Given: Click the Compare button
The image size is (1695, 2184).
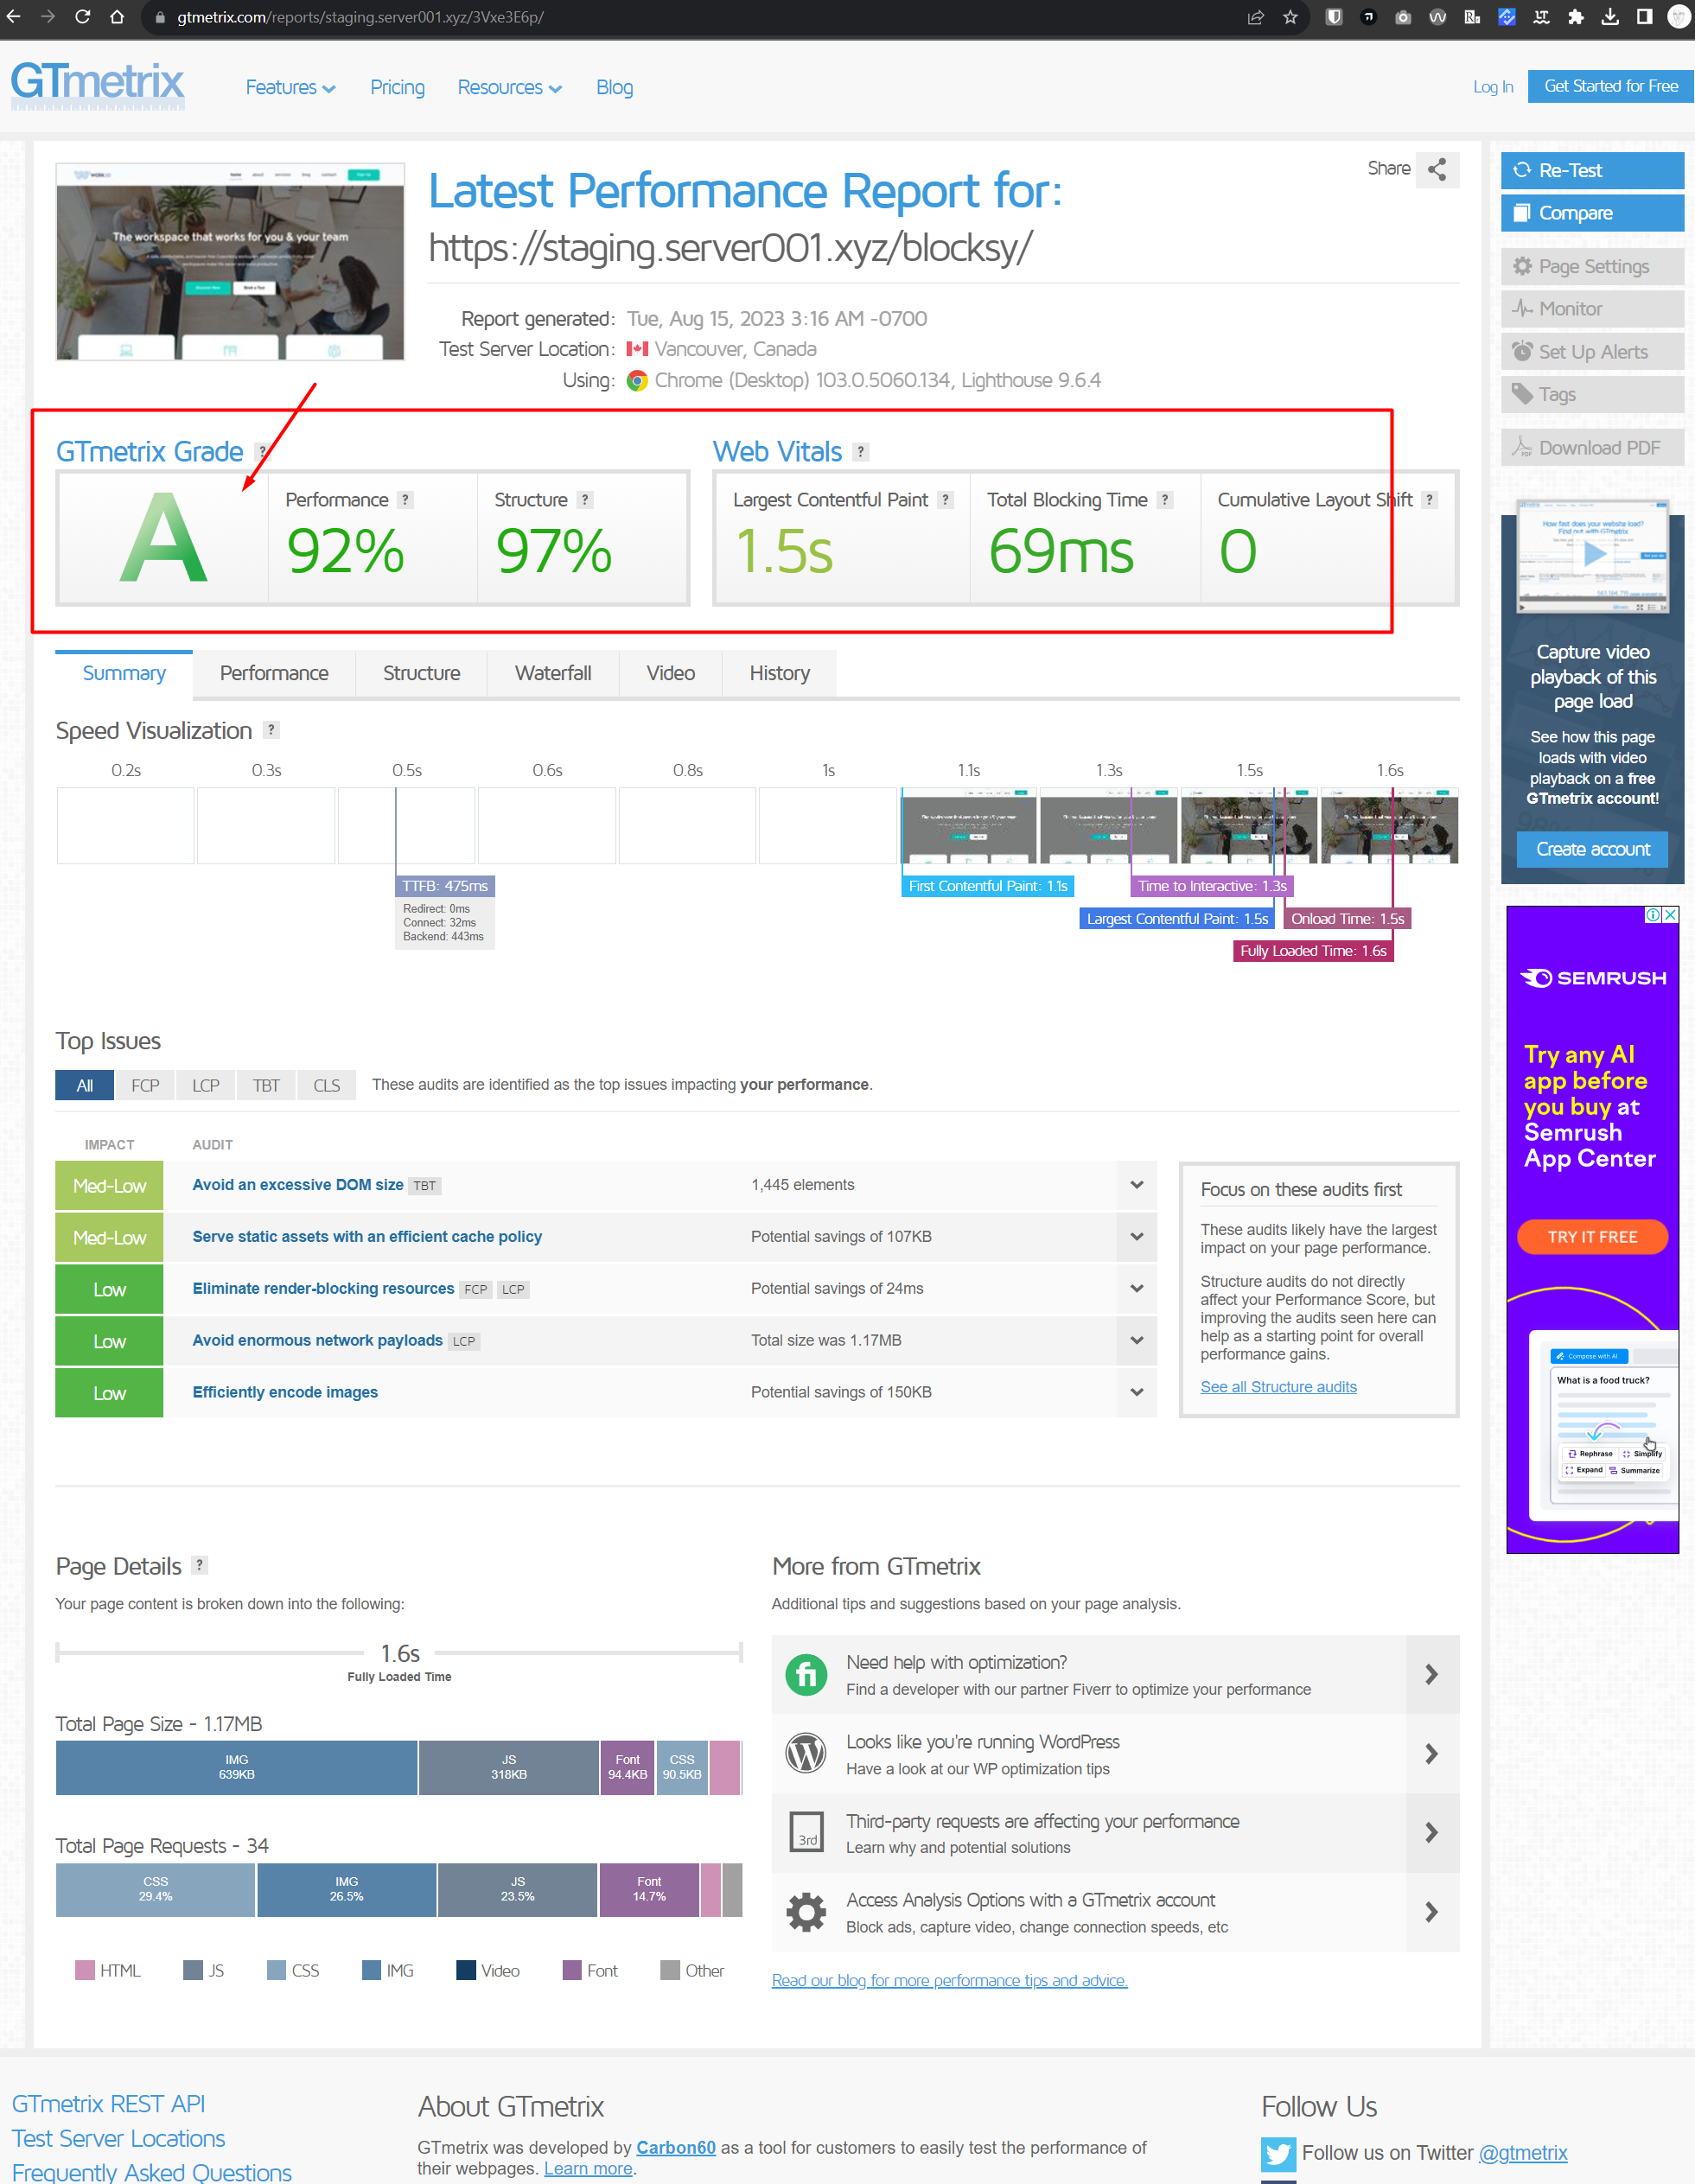Looking at the screenshot, I should (x=1592, y=213).
